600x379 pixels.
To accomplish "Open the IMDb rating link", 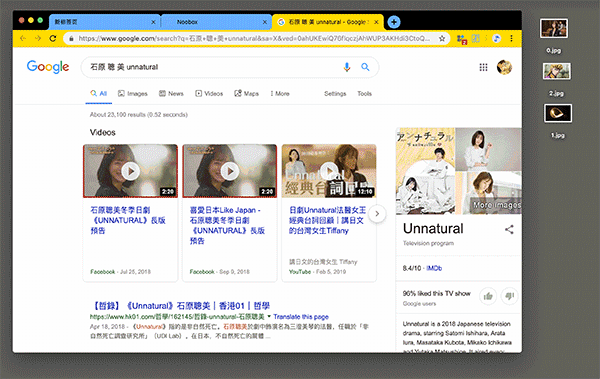I will (434, 268).
